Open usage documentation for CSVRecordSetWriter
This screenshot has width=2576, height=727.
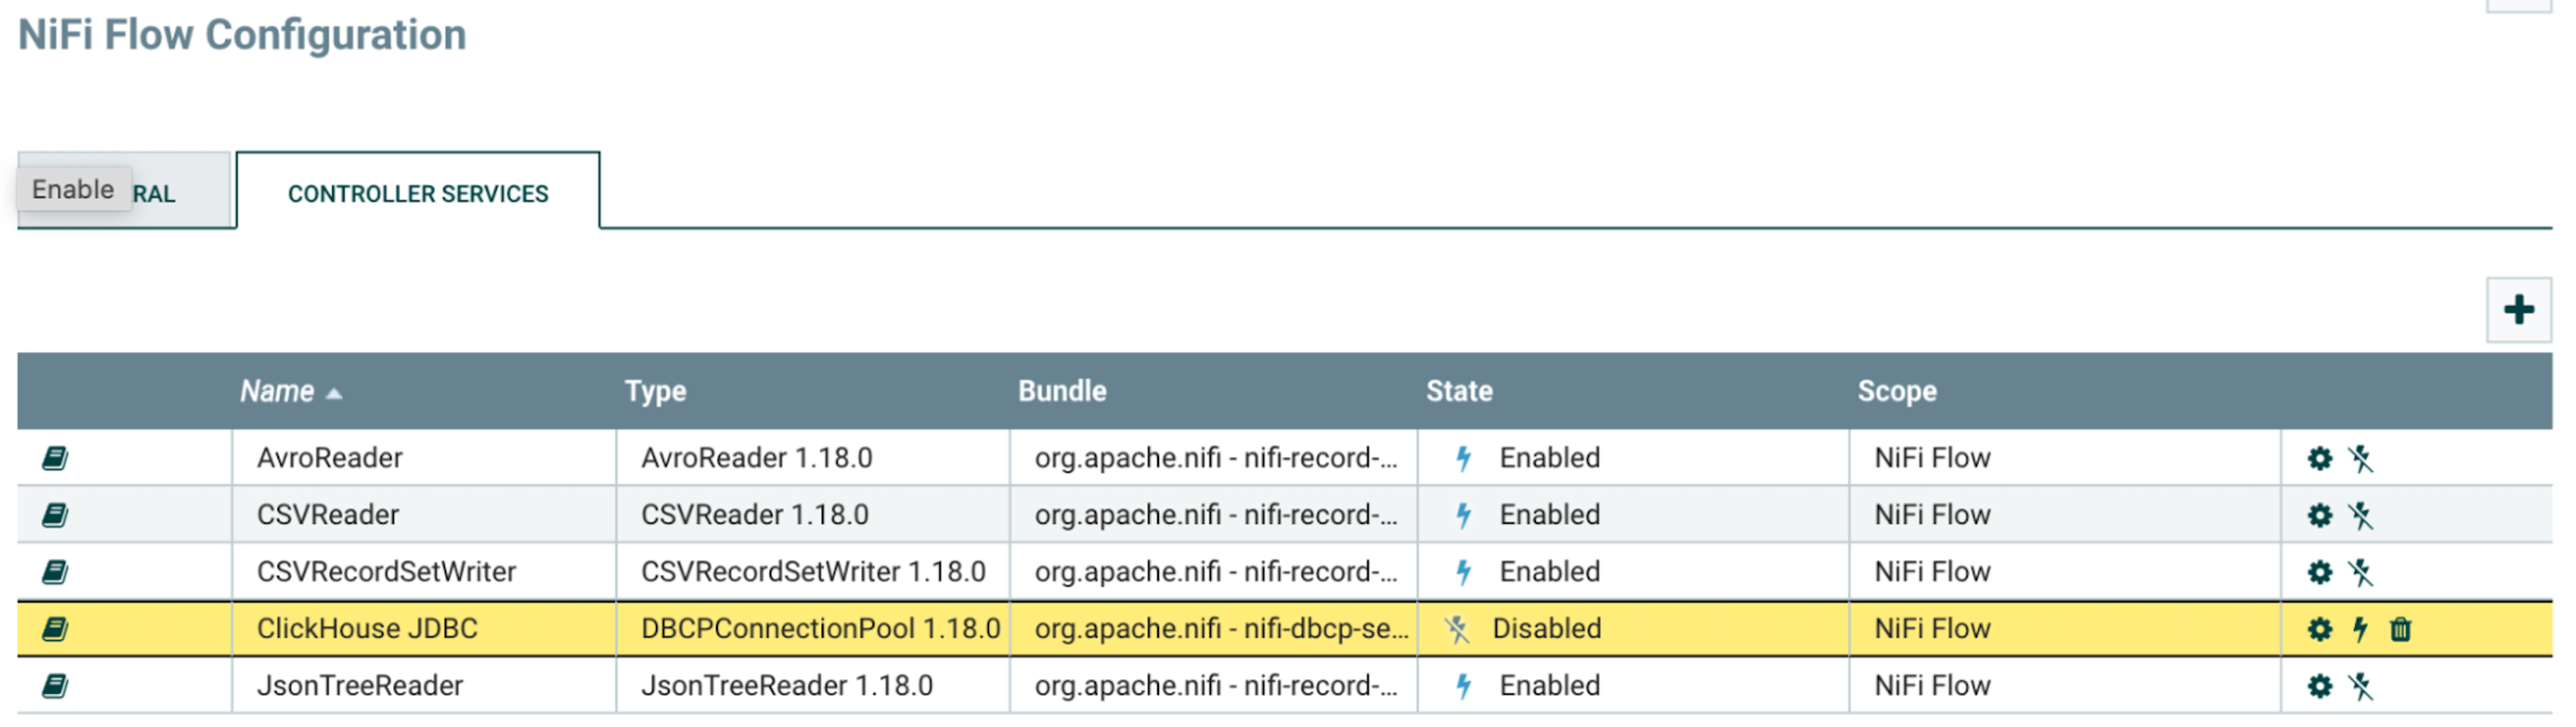55,572
